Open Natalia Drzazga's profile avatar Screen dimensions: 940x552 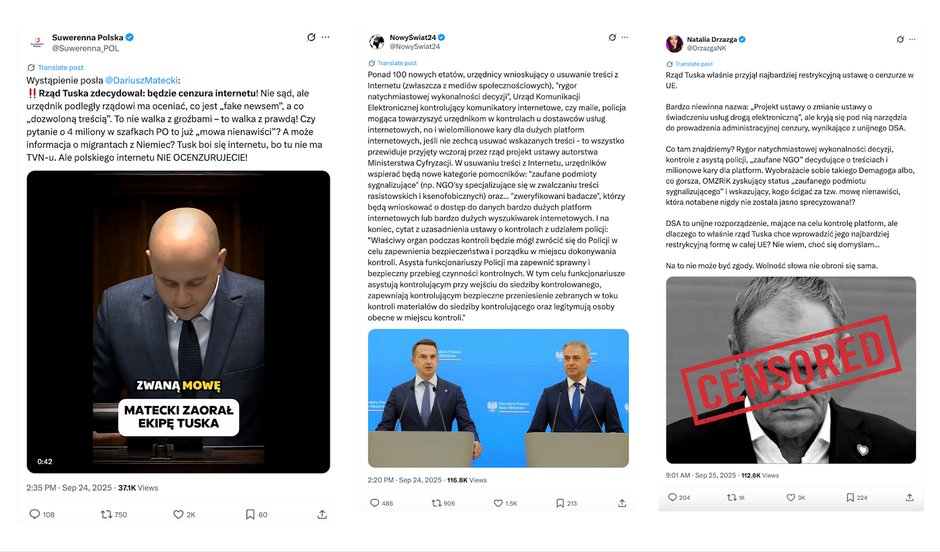coord(674,43)
